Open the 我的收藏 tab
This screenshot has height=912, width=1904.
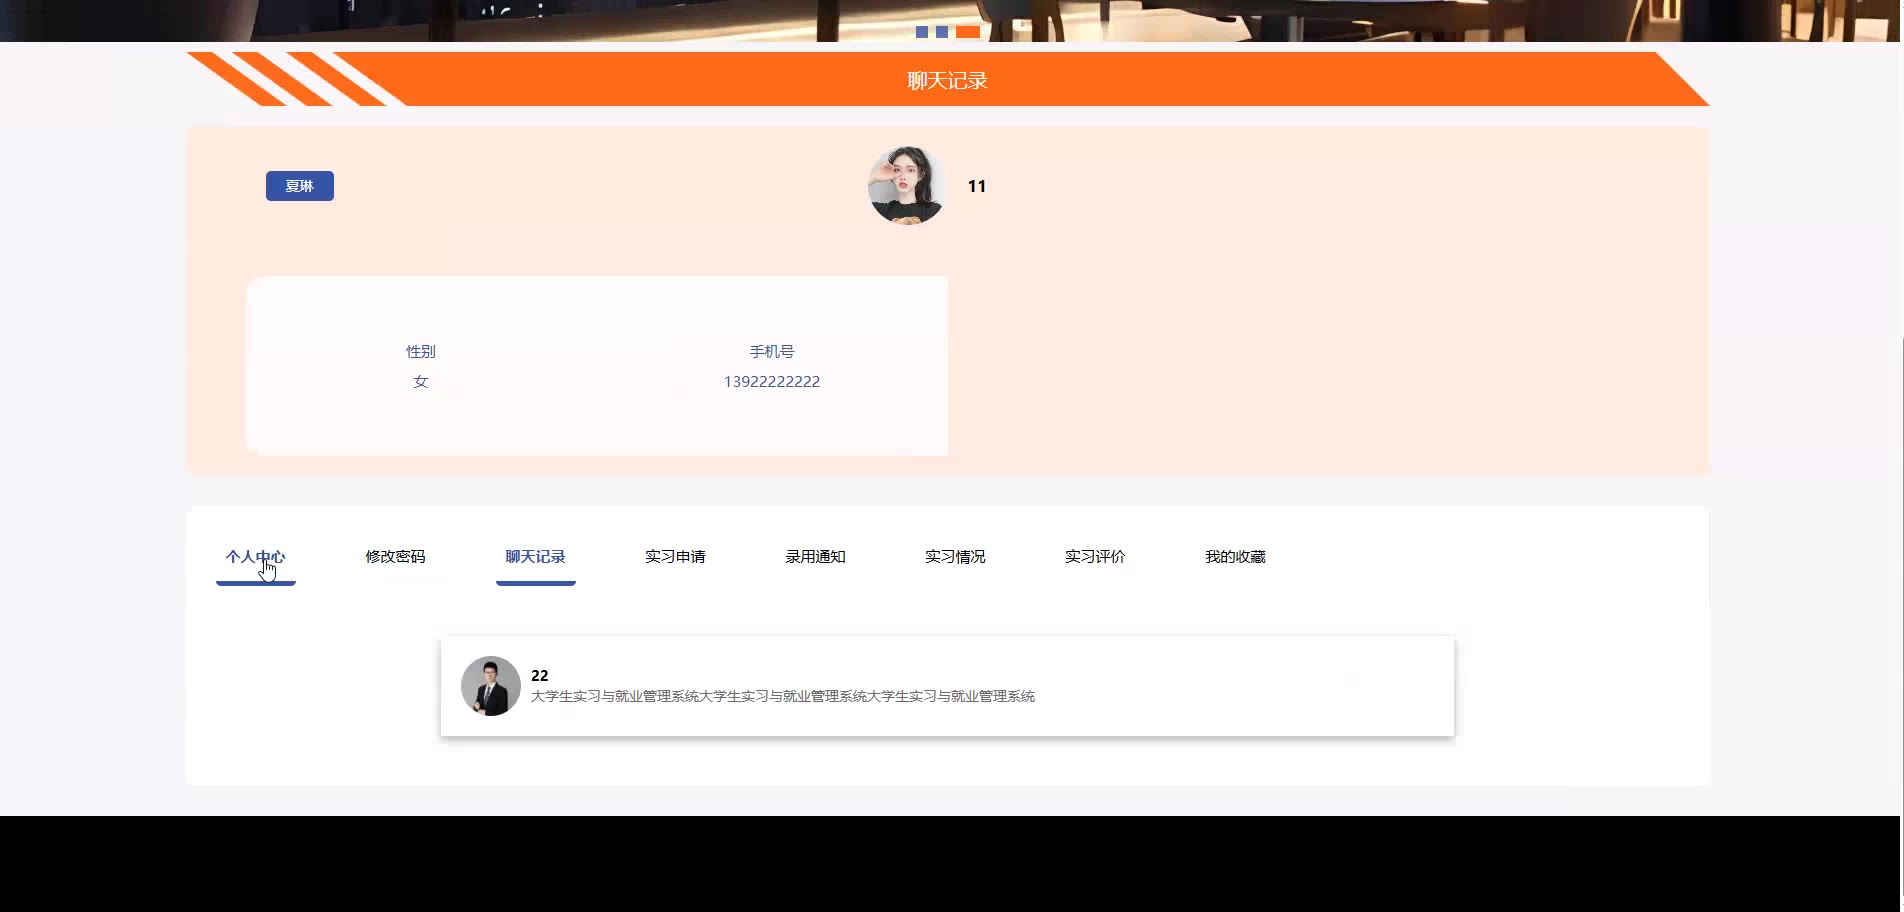click(1236, 557)
